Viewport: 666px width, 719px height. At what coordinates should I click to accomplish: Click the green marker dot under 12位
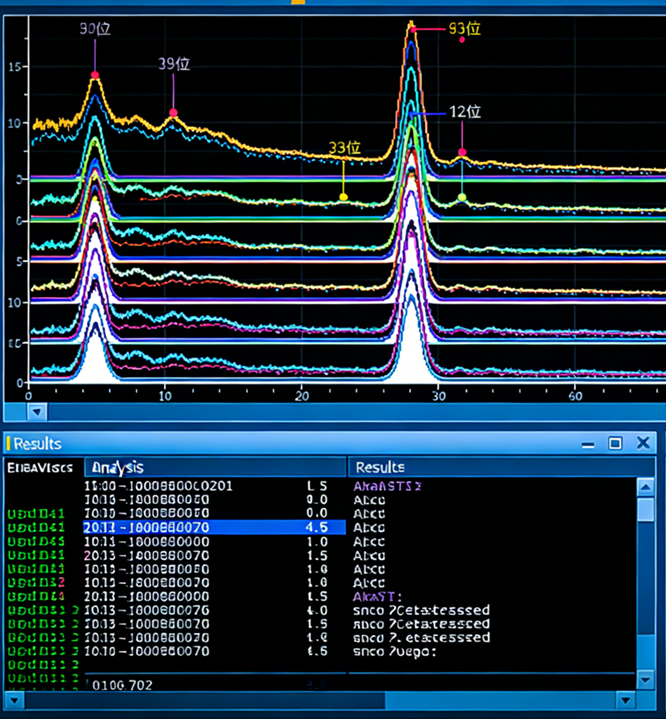(462, 198)
